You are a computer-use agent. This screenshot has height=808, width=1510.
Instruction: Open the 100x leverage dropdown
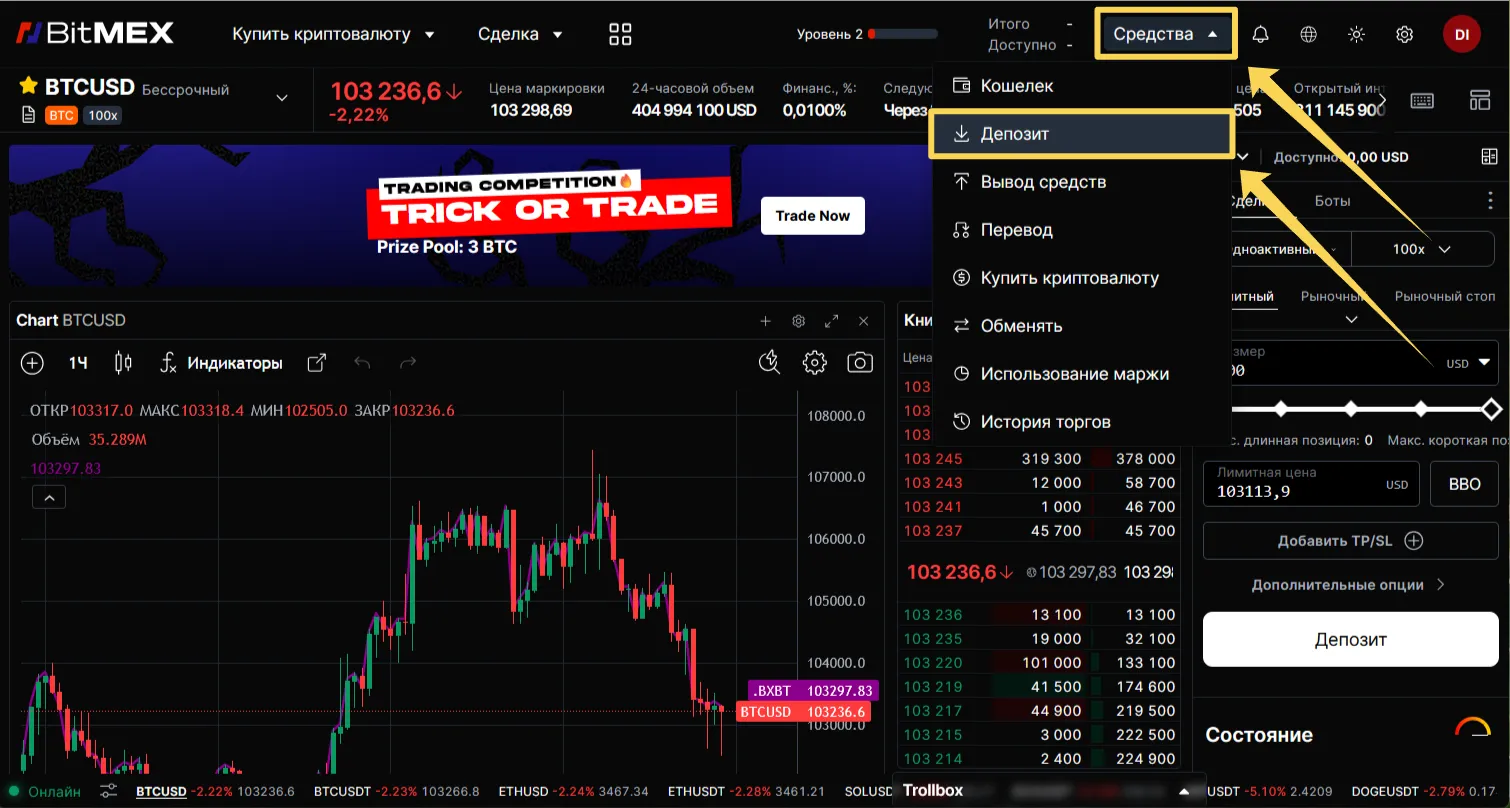(x=1422, y=248)
